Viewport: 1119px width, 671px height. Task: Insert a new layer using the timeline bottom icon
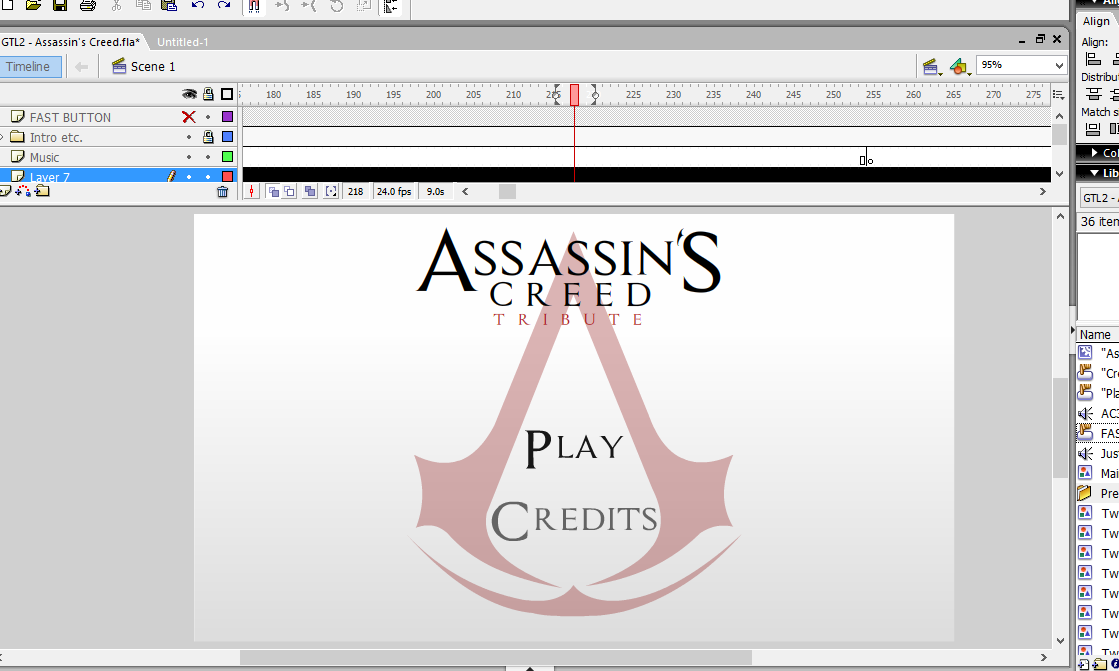pos(5,191)
